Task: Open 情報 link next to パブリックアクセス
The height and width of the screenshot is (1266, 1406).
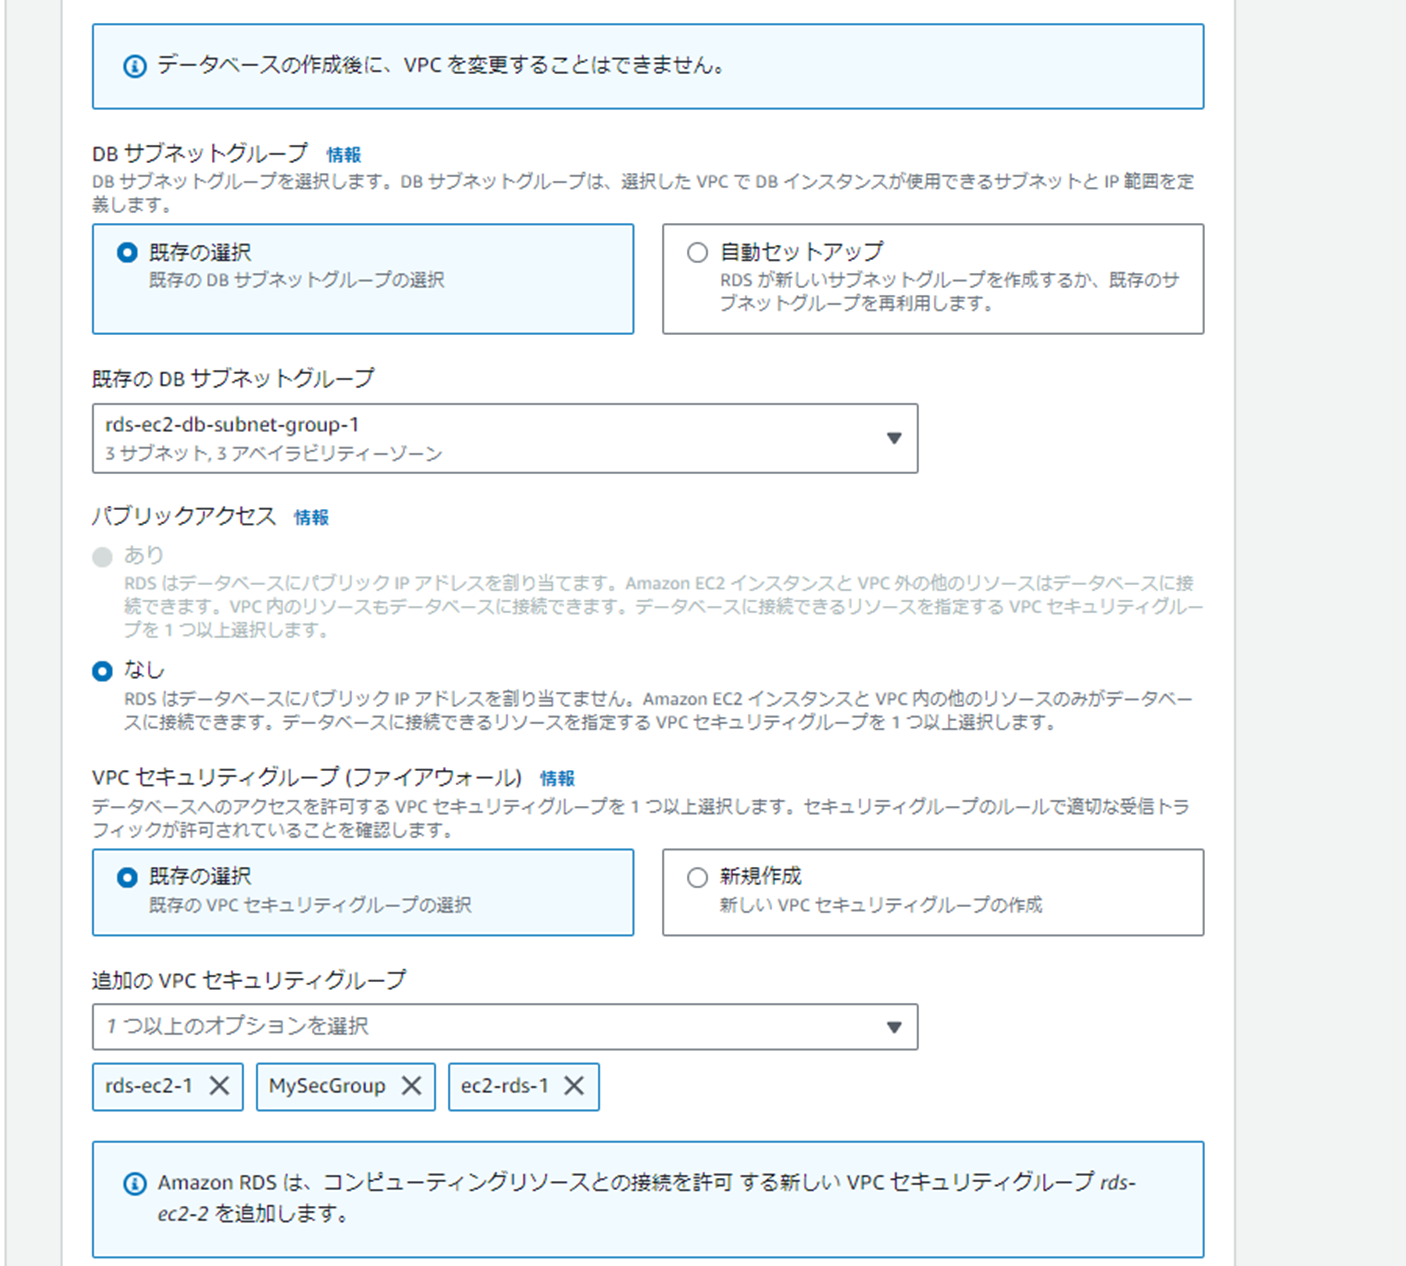Action: tap(311, 518)
